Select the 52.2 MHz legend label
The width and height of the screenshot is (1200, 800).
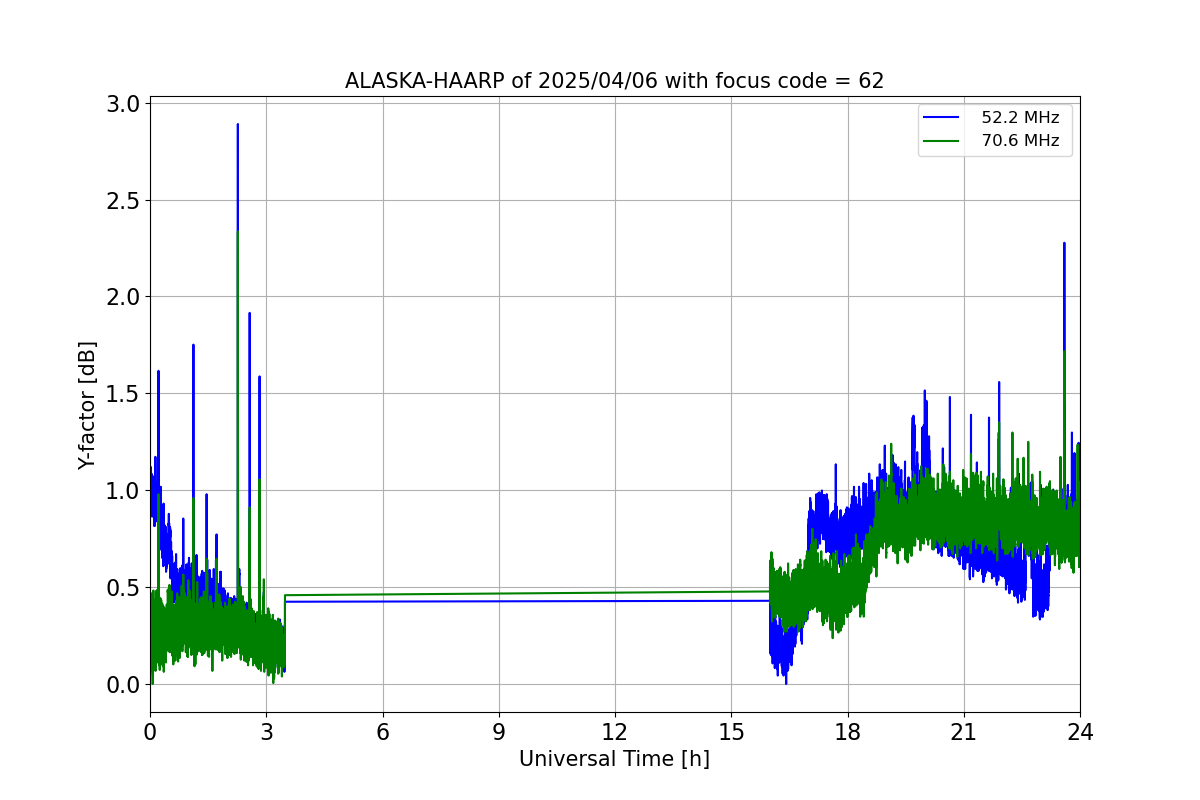pyautogui.click(x=1020, y=118)
